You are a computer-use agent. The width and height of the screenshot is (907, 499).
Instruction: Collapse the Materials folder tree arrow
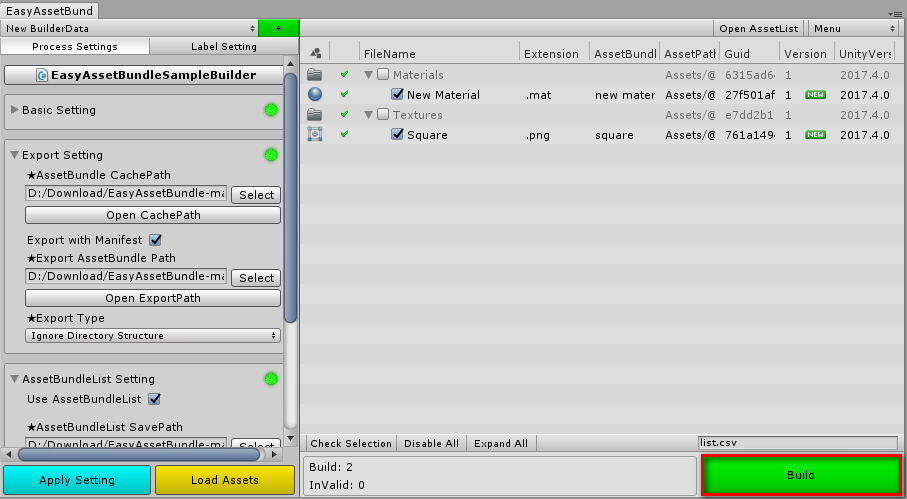(368, 75)
